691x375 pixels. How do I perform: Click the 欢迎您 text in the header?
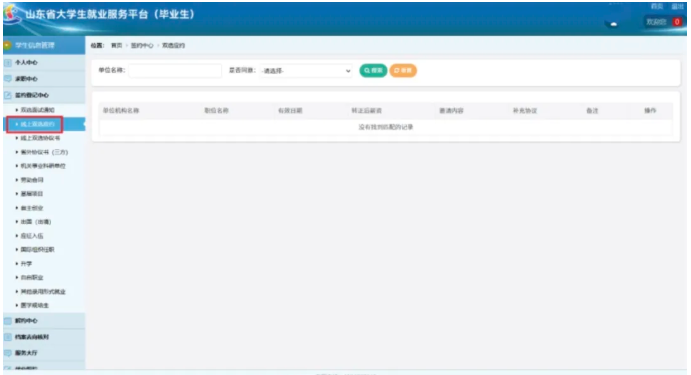656,22
